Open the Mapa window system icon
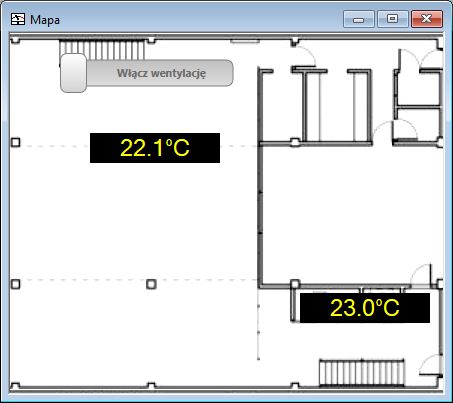 [18, 19]
